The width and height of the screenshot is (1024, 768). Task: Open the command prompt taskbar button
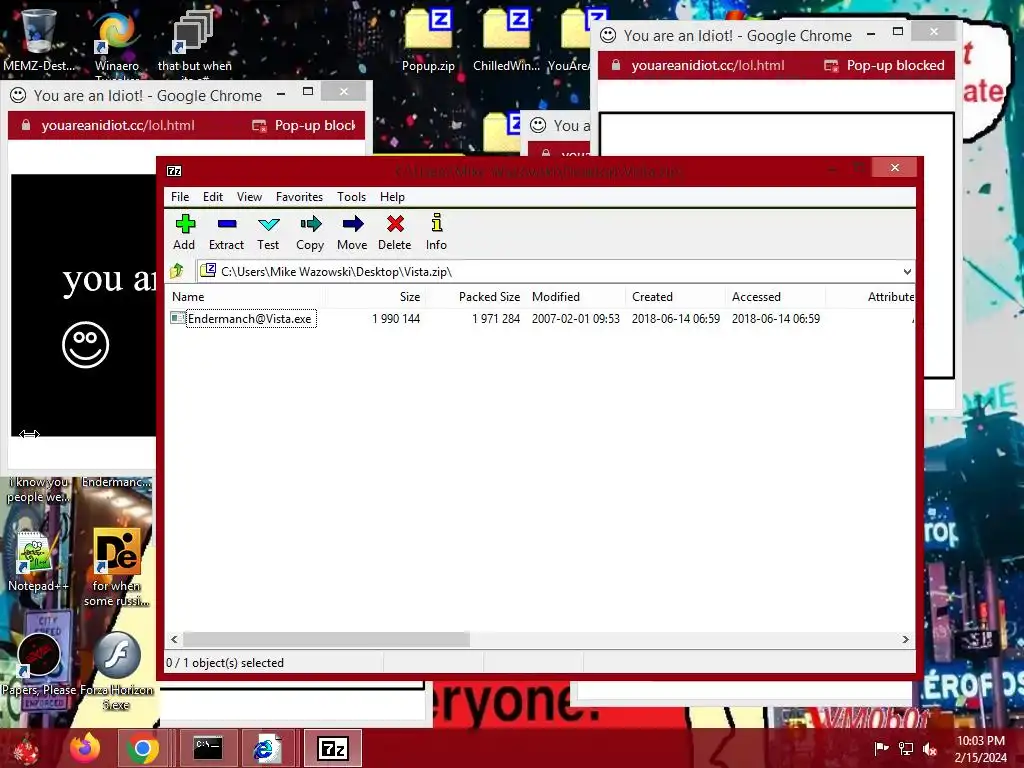click(208, 748)
